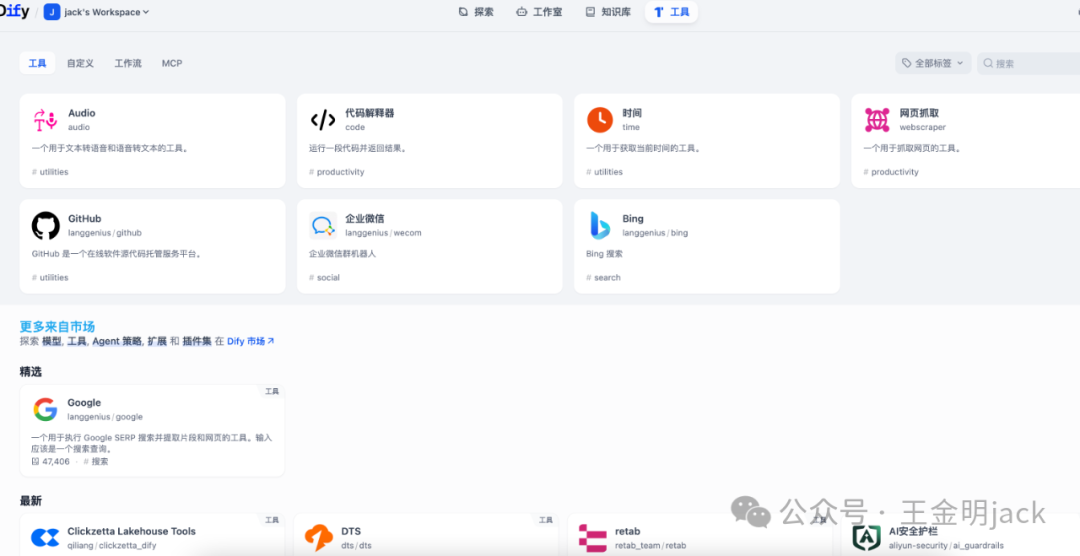Viewport: 1080px width, 556px height.
Task: Click the tag icon in 全部标签
Action: tap(907, 63)
